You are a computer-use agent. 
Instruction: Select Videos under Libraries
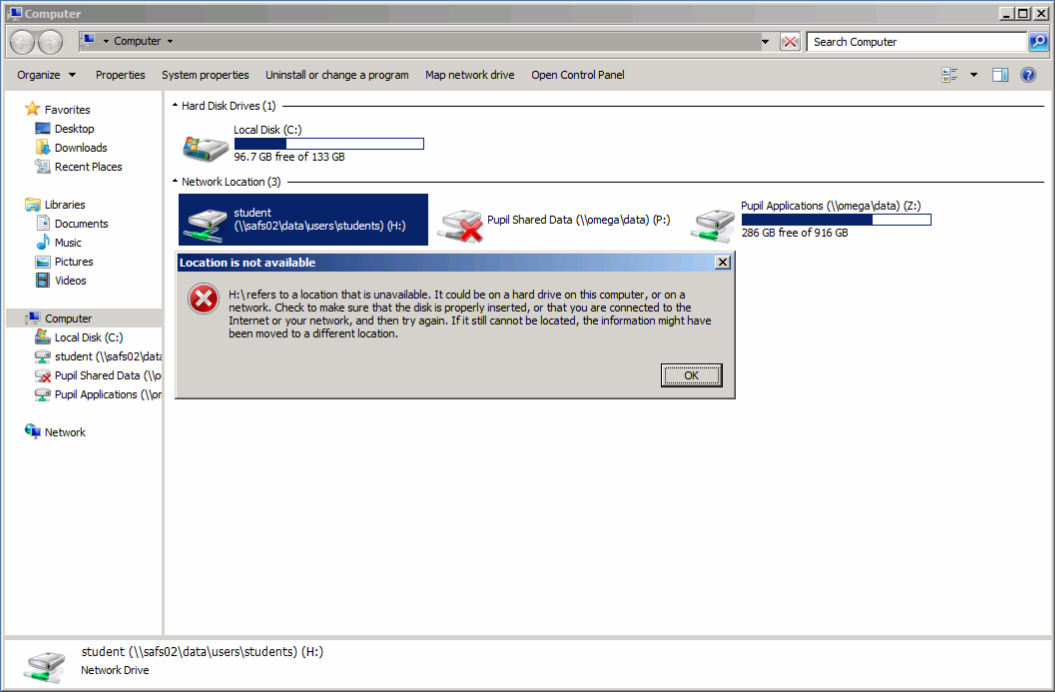71,280
